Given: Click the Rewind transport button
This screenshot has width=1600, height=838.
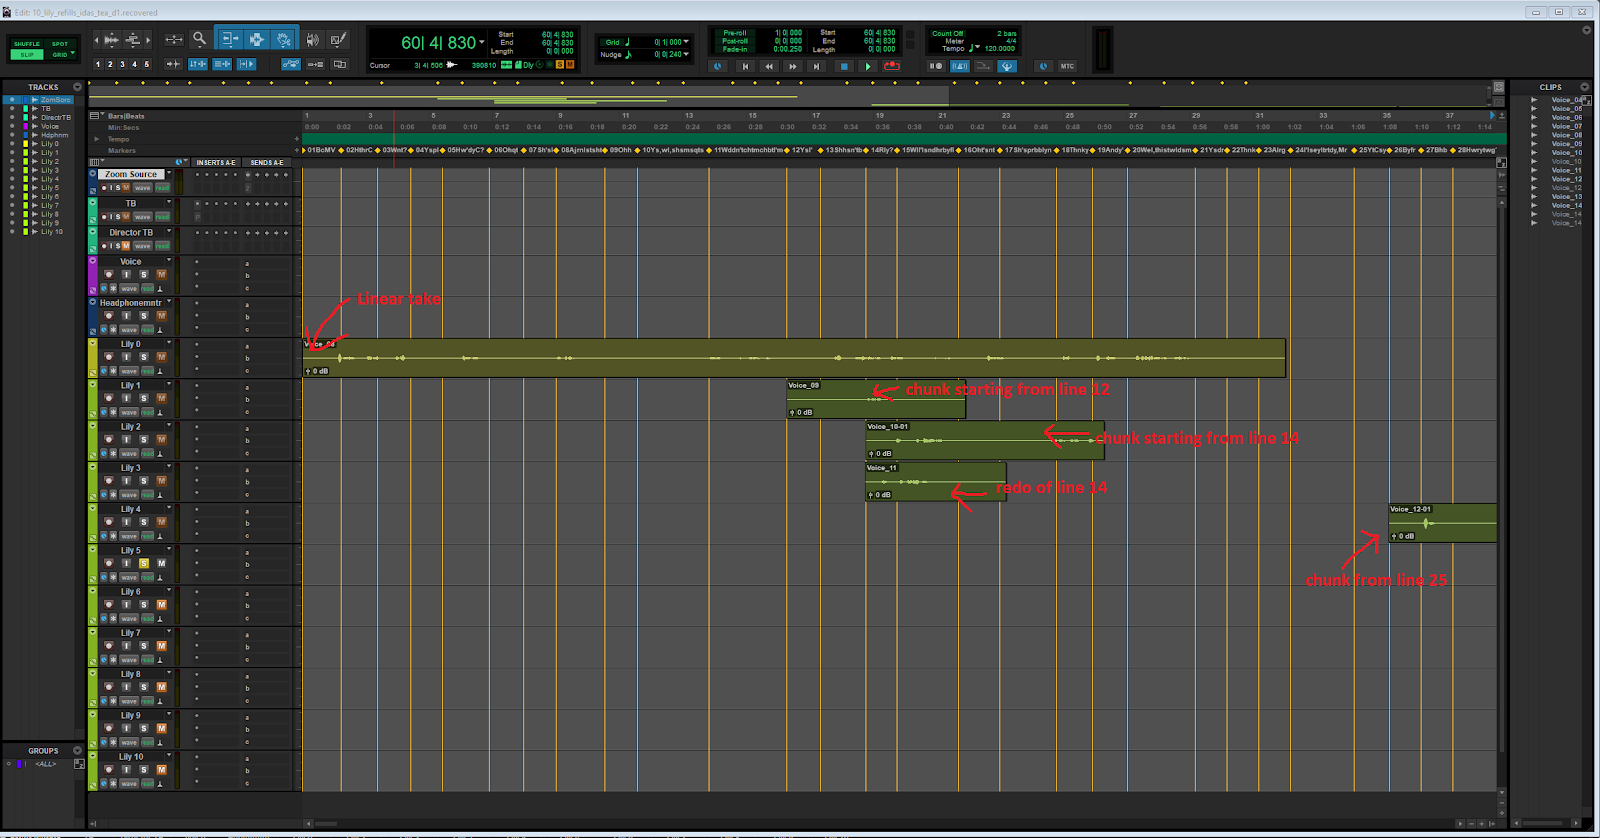Looking at the screenshot, I should tap(769, 66).
